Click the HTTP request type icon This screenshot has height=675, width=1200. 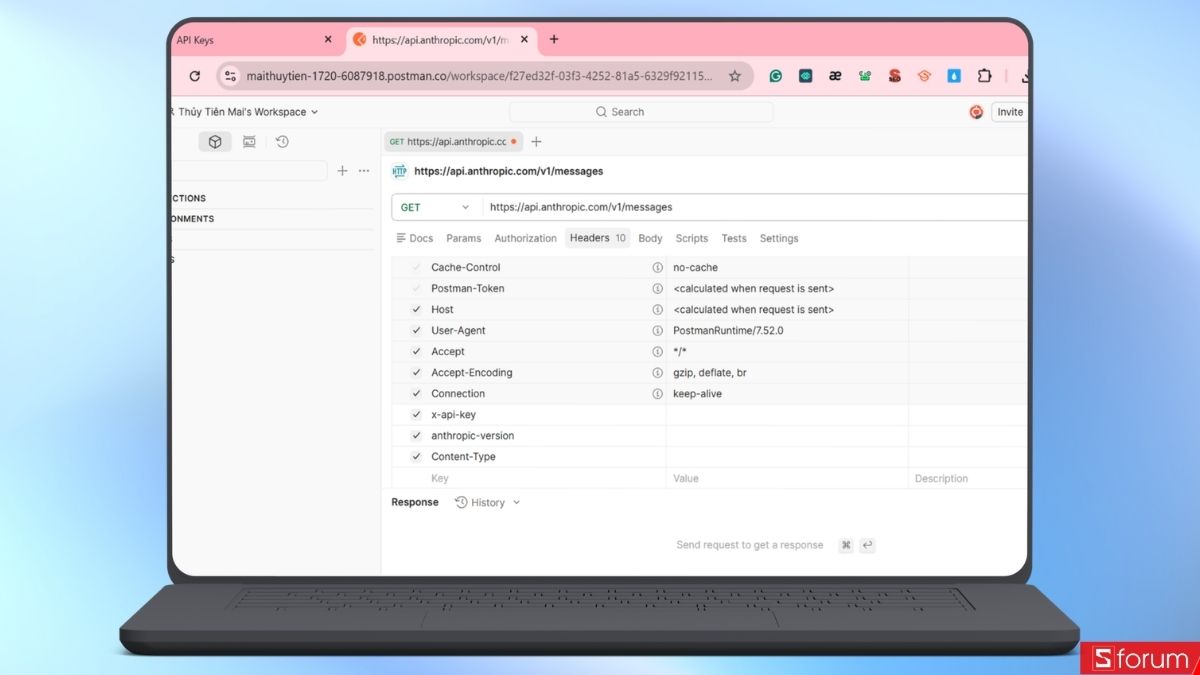400,171
